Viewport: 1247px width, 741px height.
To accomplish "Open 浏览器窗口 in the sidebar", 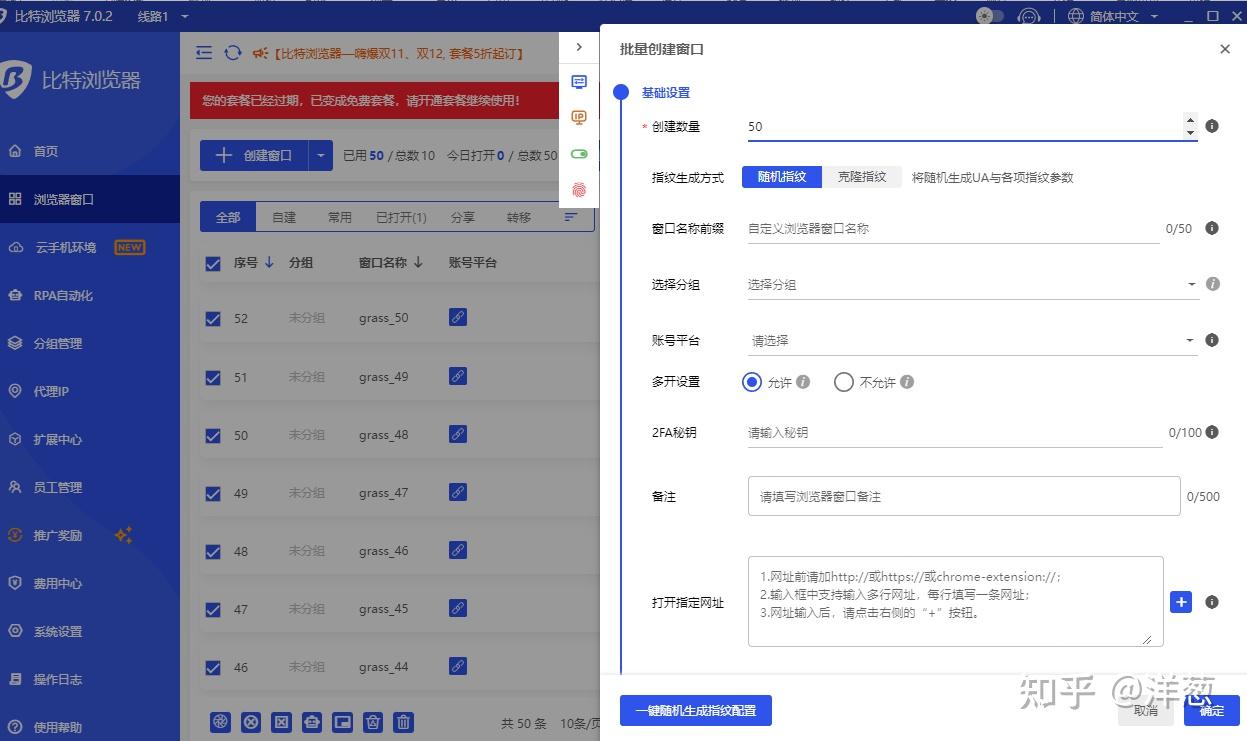I will tap(90, 199).
